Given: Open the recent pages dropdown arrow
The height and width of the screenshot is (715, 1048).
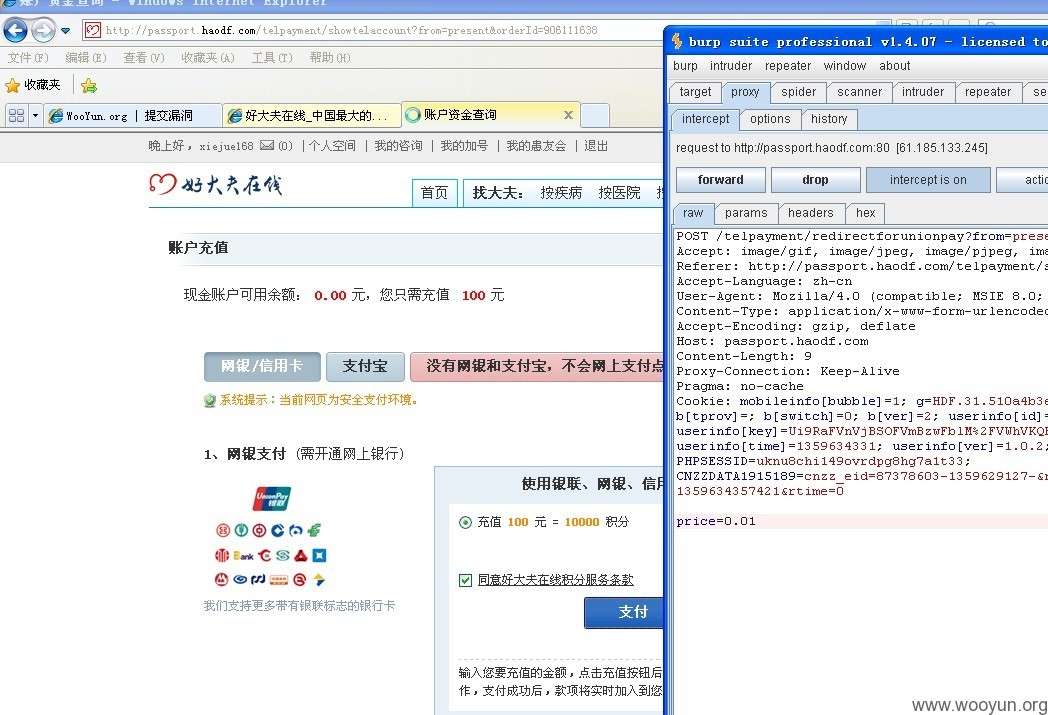Looking at the screenshot, I should (66, 31).
